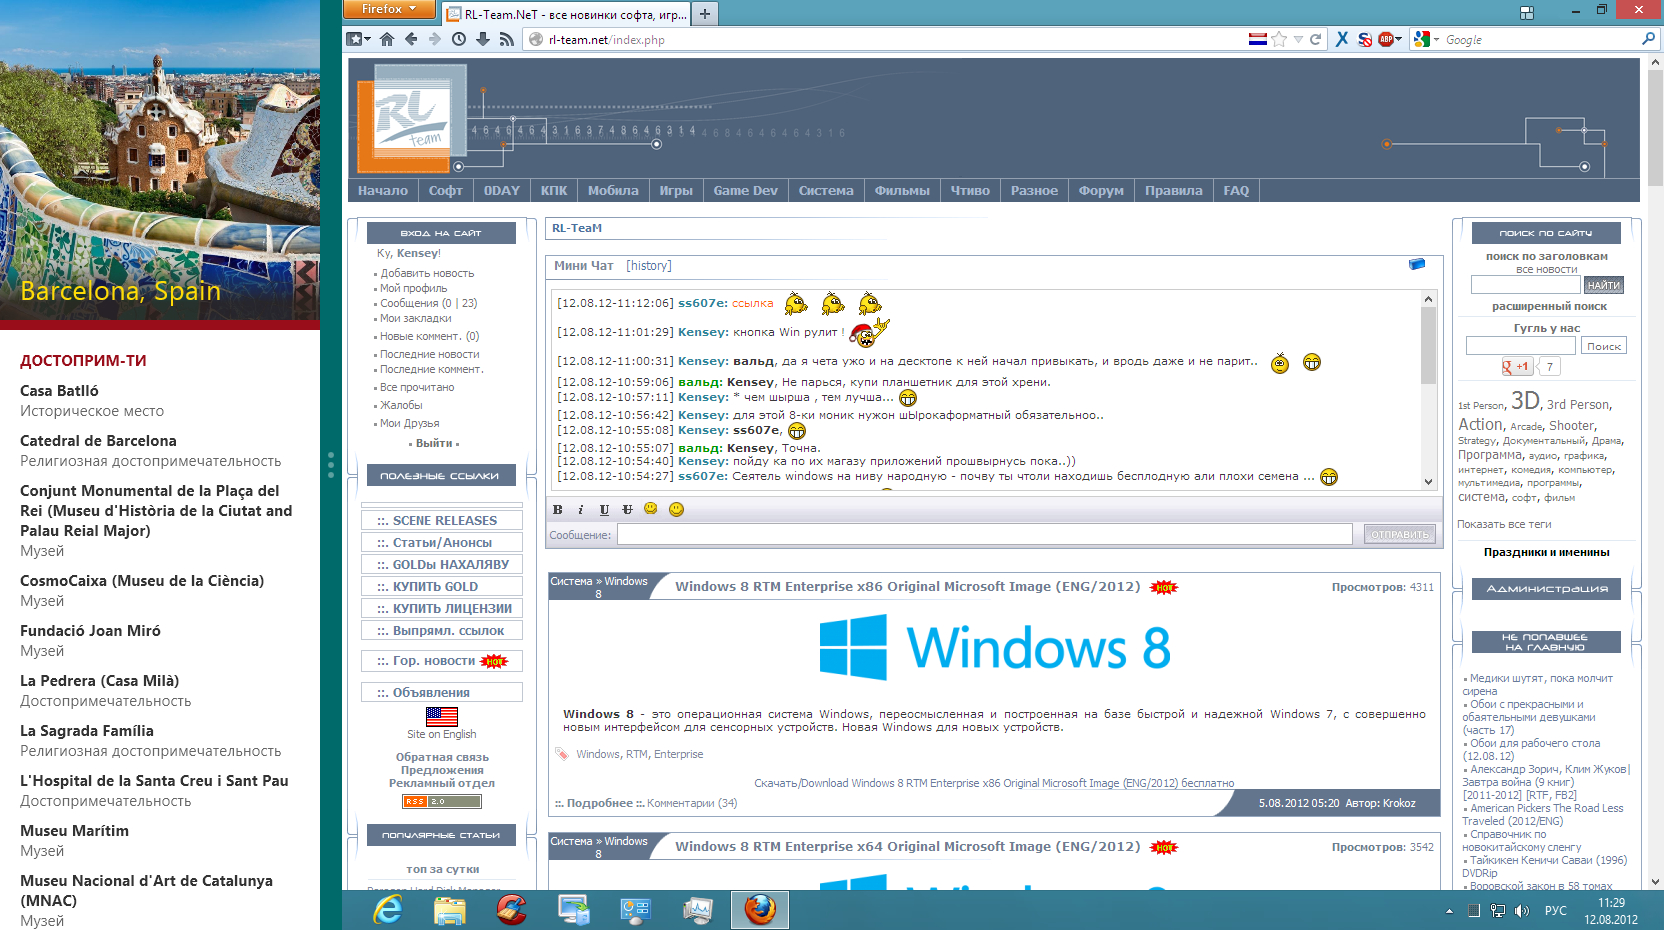
Task: Click the search magnifier icon
Action: 1648,39
